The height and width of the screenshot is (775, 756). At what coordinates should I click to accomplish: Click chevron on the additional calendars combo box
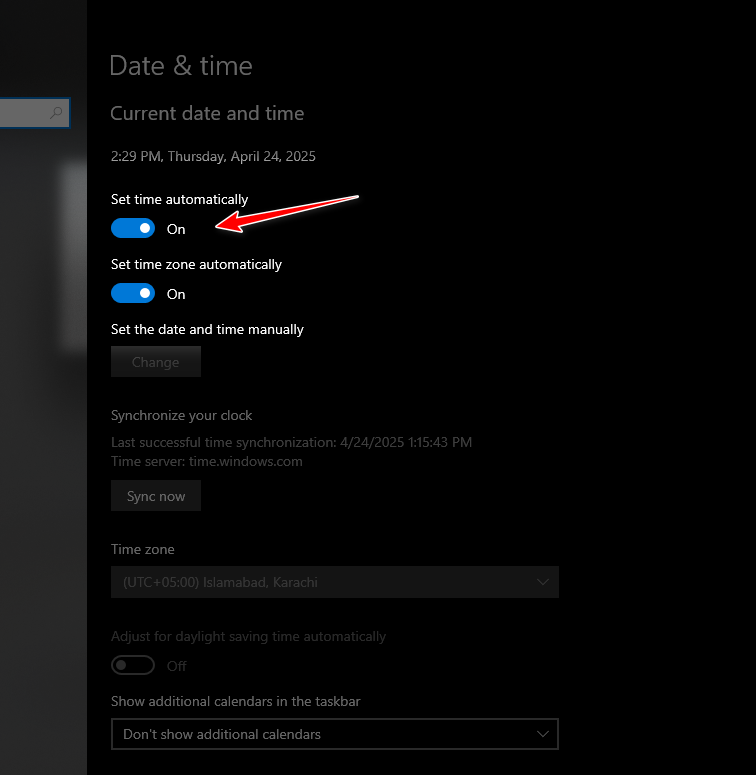coord(543,734)
